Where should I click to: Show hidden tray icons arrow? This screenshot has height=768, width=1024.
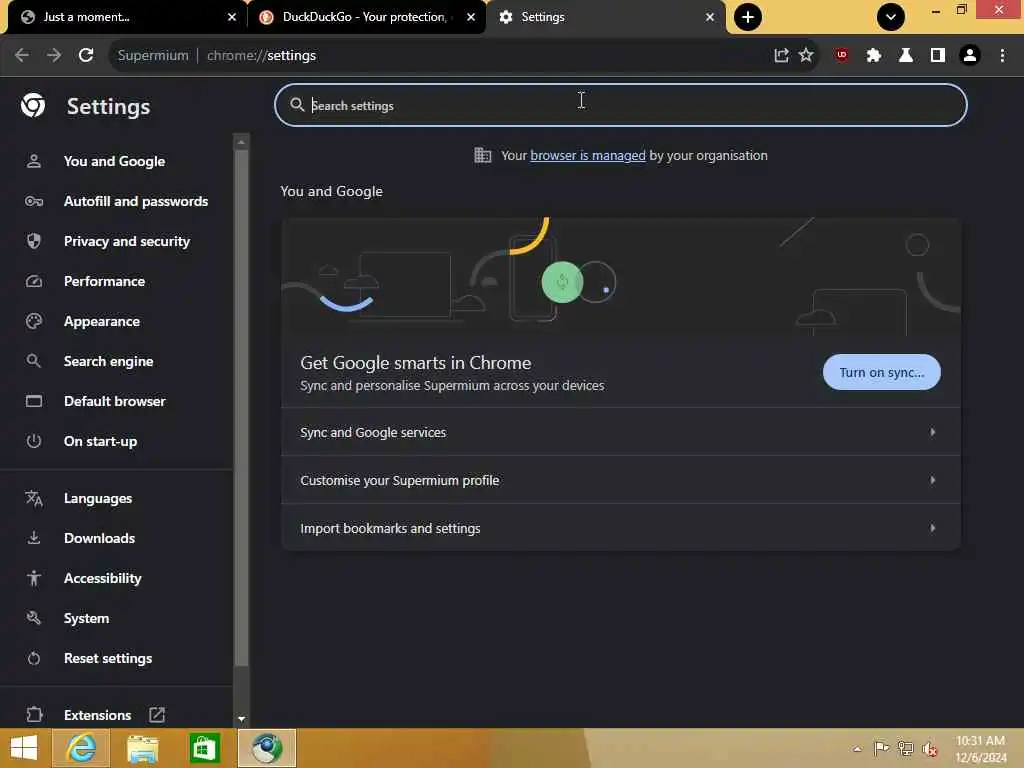857,748
